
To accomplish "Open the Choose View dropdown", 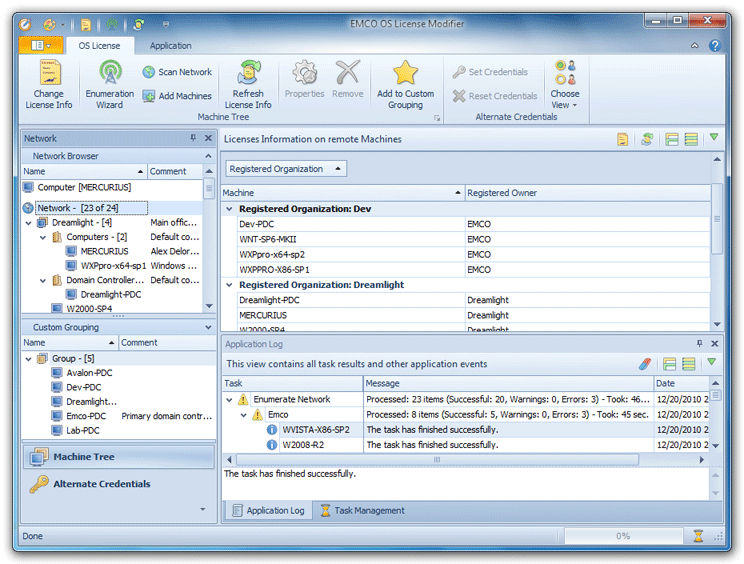I will [x=564, y=84].
